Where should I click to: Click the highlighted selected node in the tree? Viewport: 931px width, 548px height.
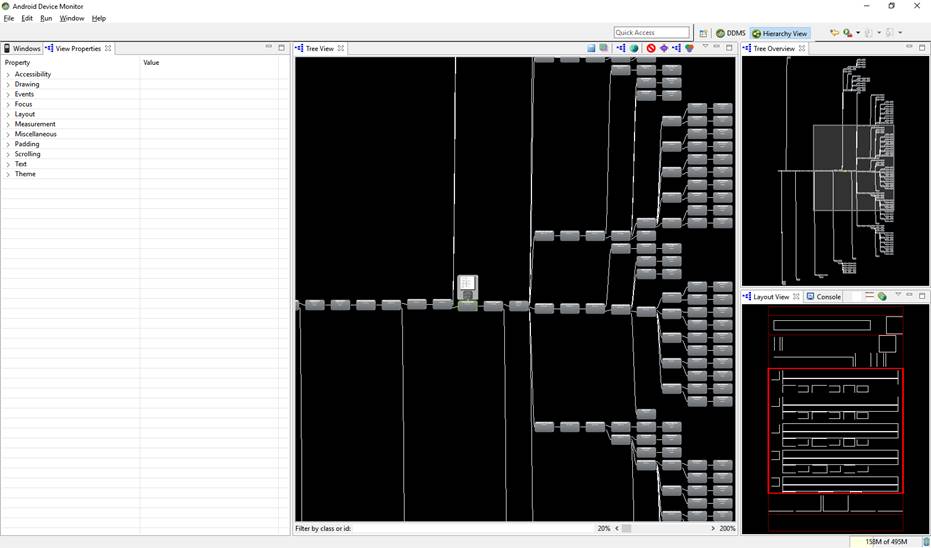pos(468,306)
